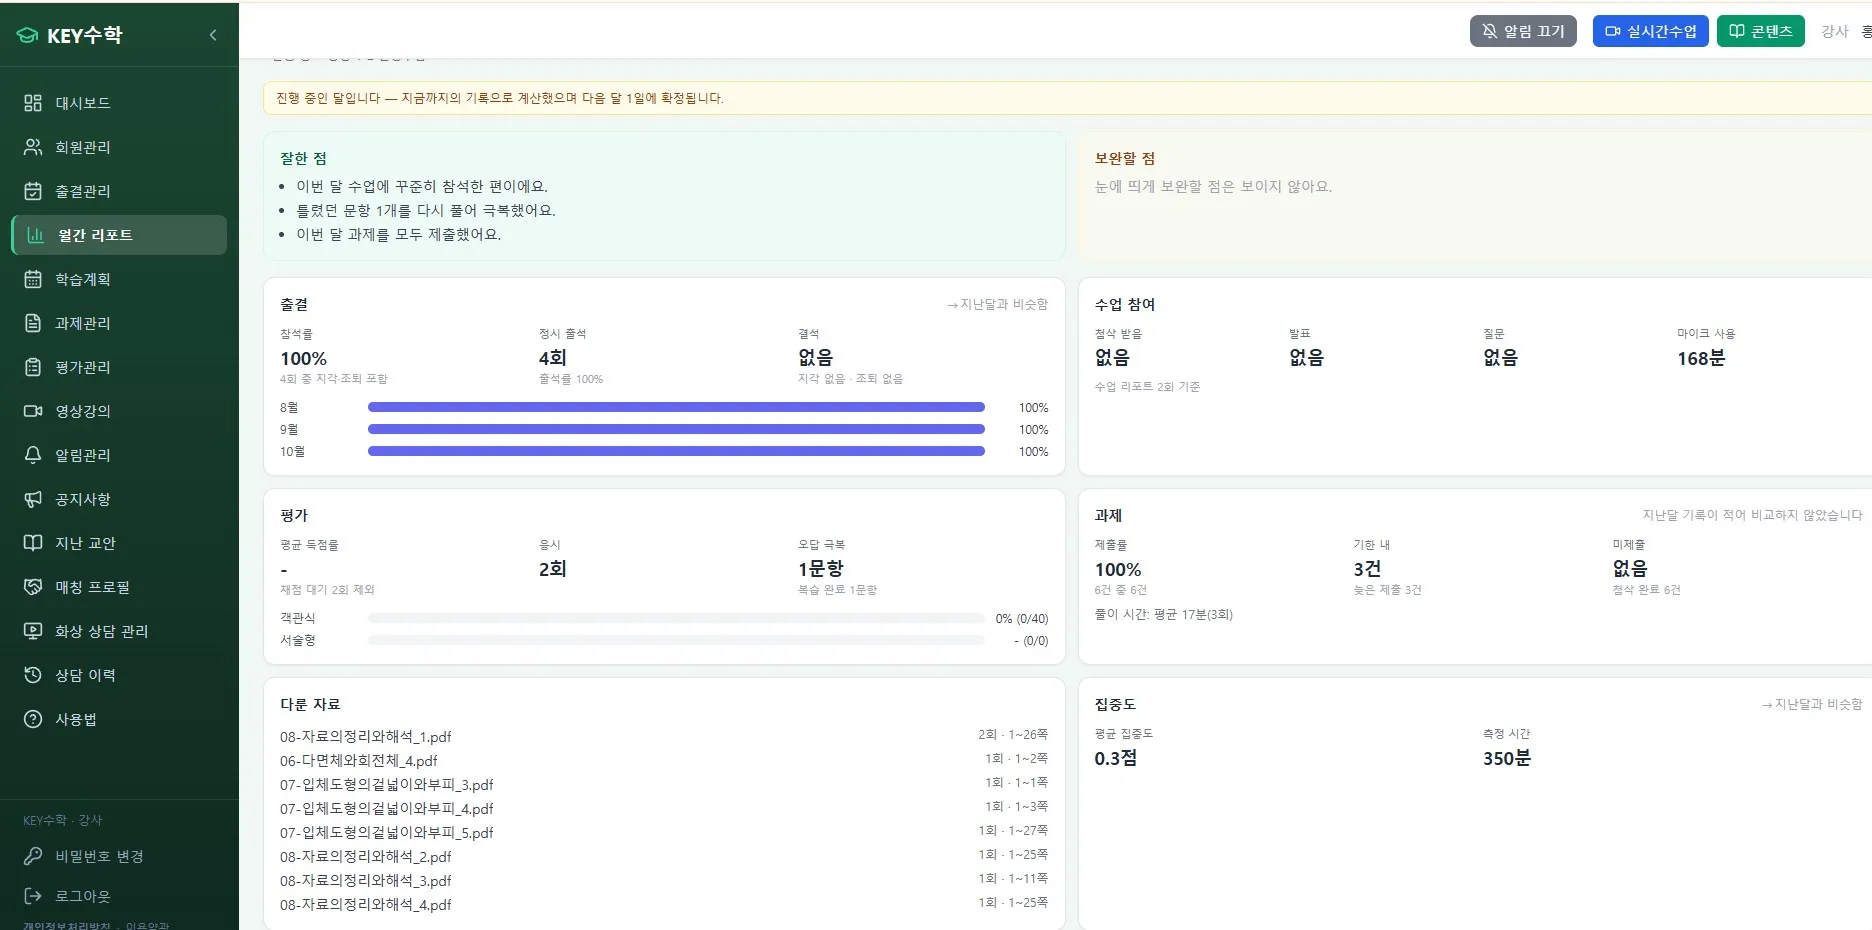This screenshot has width=1872, height=930.
Task: Click the member management people icon
Action: point(33,147)
